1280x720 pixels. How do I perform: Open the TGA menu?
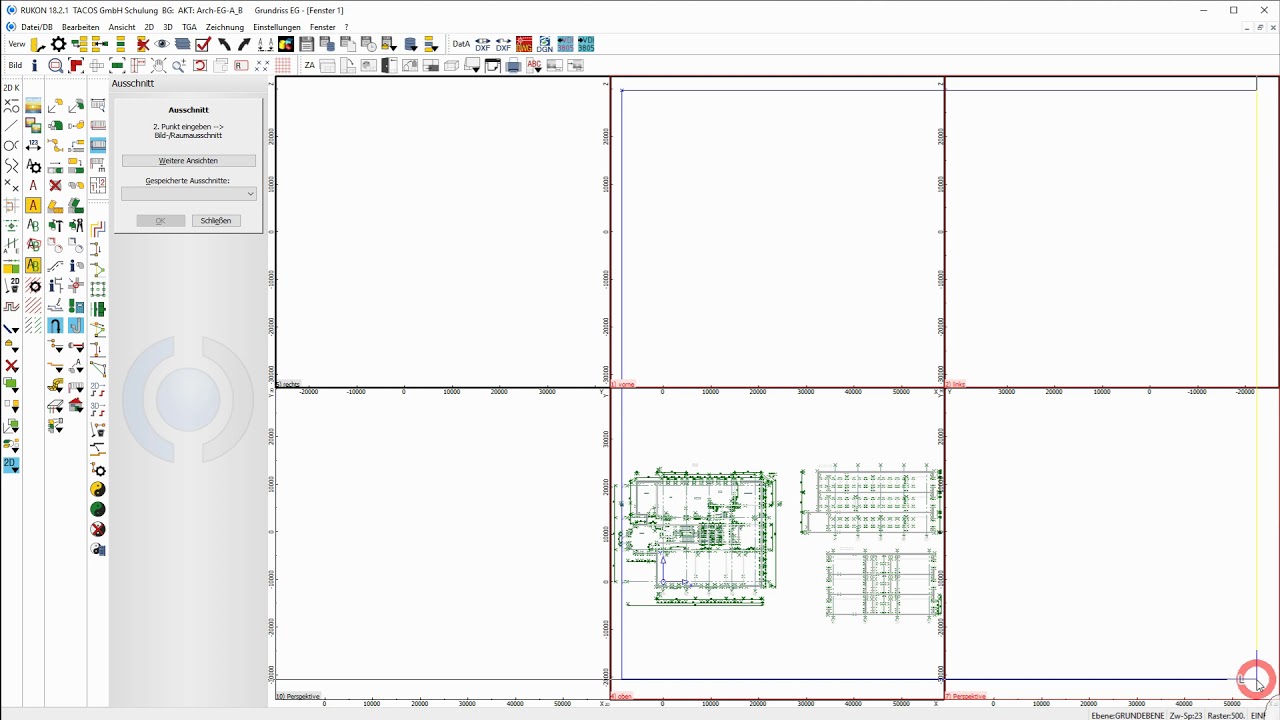(x=189, y=27)
